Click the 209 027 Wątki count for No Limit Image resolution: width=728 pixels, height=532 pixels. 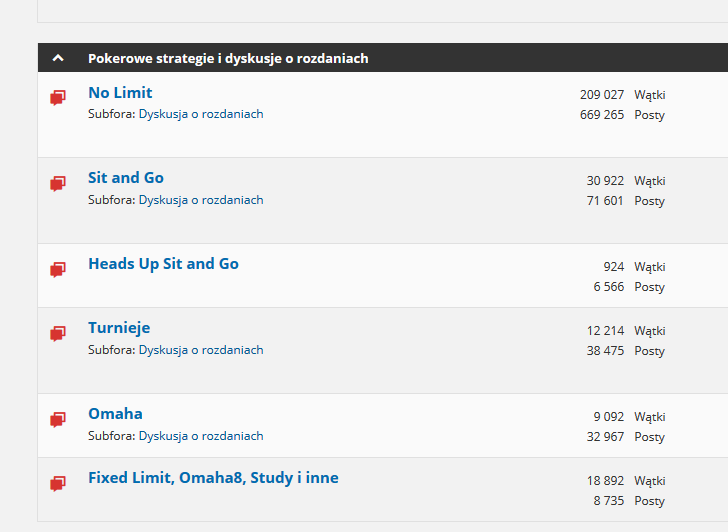click(x=623, y=95)
